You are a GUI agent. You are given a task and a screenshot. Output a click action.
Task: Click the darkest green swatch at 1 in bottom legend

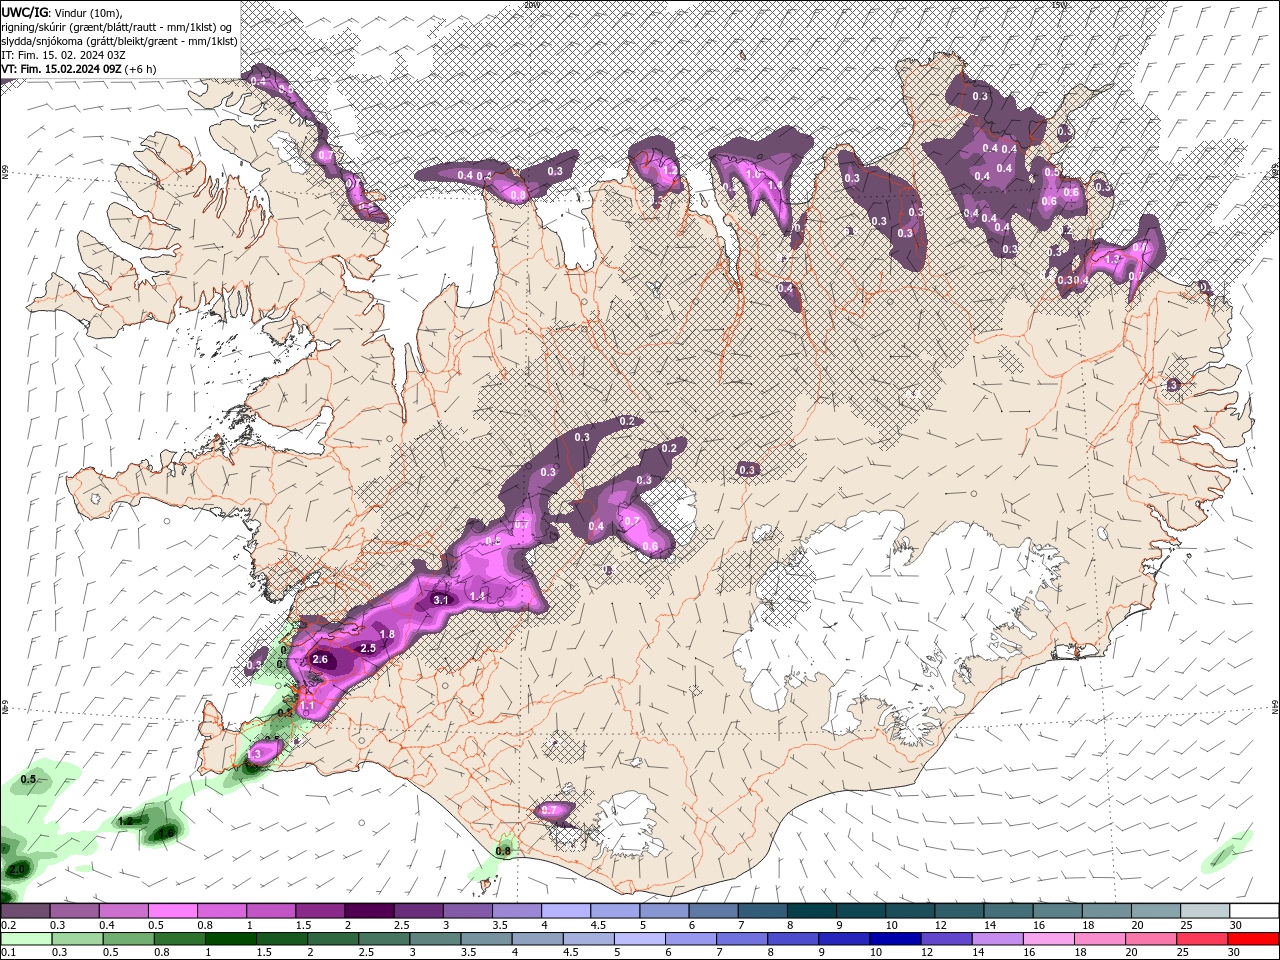pyautogui.click(x=230, y=939)
